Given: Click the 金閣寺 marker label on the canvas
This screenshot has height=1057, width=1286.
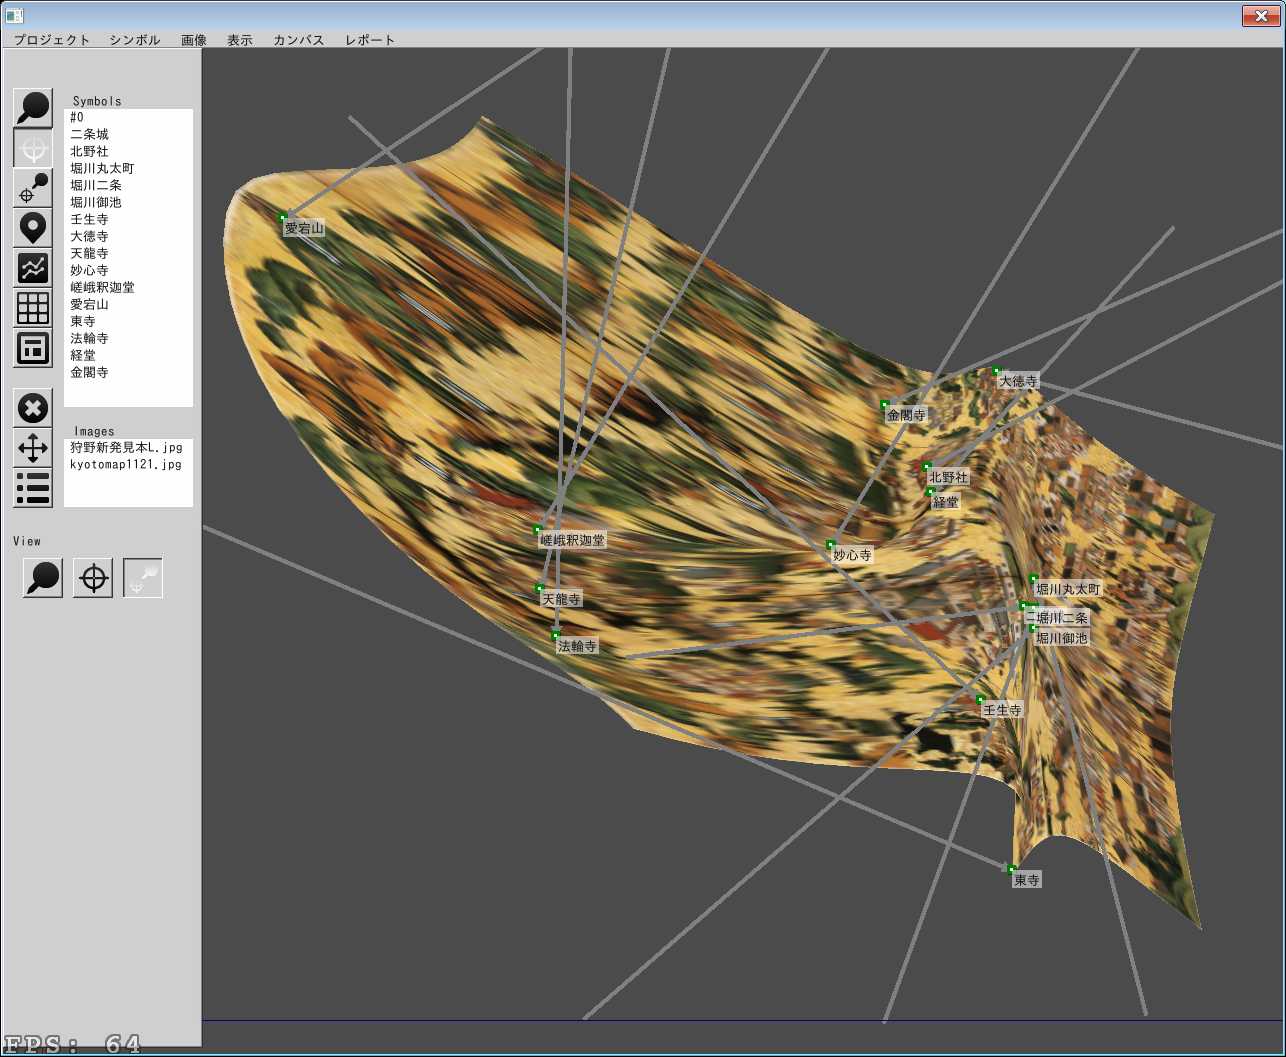Looking at the screenshot, I should click(906, 415).
